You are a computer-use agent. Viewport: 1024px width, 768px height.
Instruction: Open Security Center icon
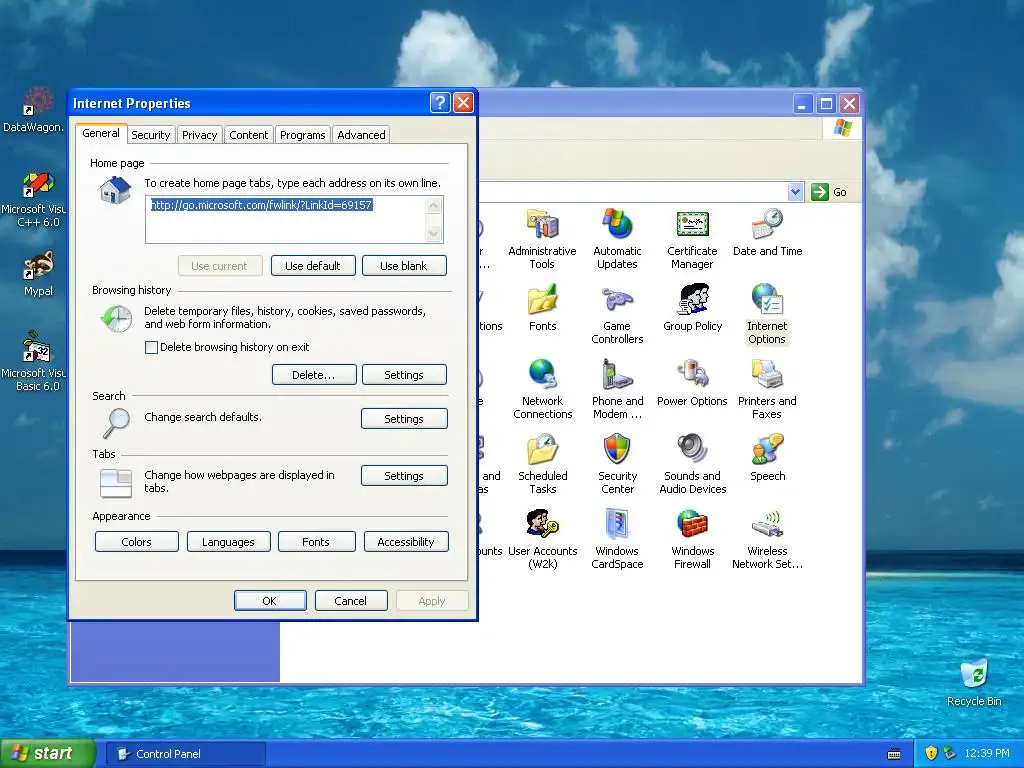click(617, 464)
